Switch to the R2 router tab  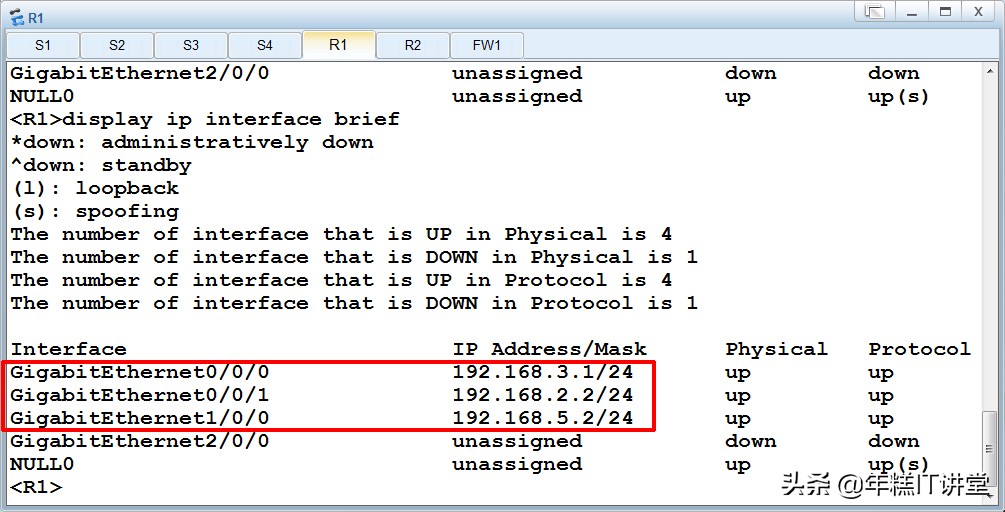click(413, 45)
